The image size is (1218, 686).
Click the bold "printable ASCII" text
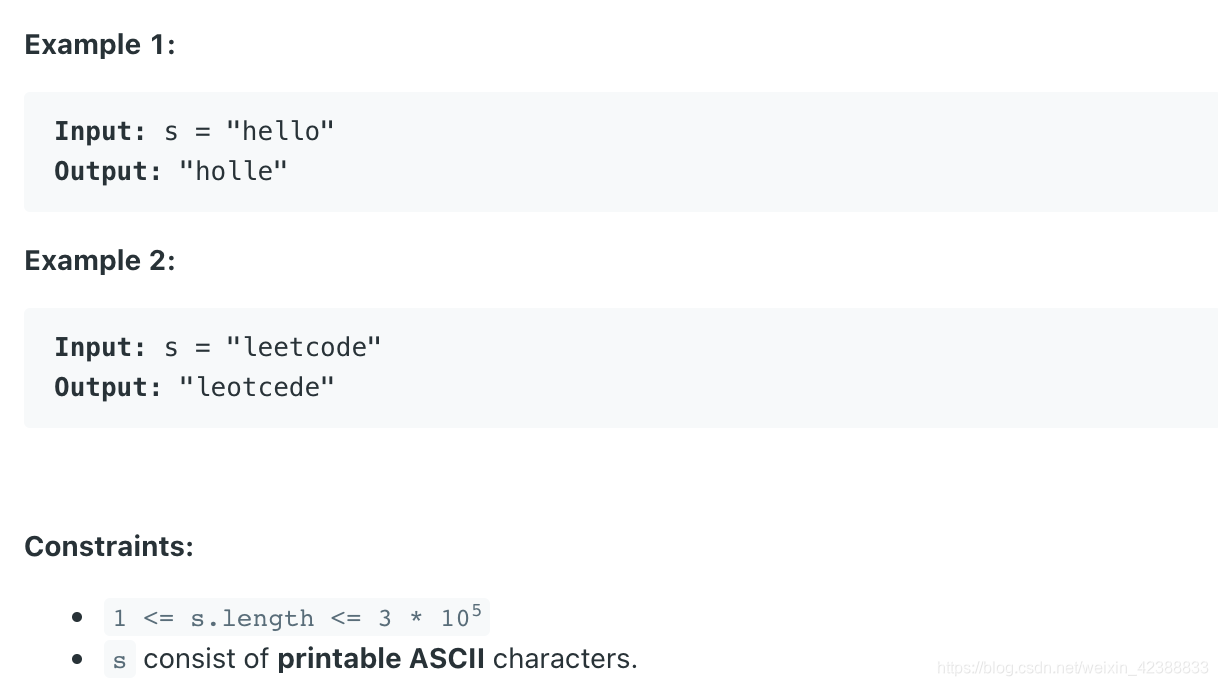pos(381,659)
